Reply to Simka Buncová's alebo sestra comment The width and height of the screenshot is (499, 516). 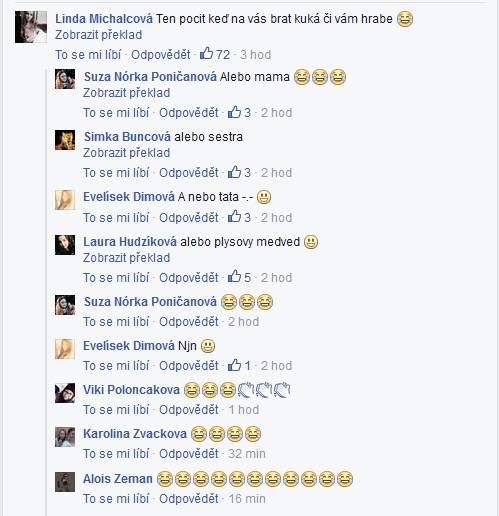point(189,173)
